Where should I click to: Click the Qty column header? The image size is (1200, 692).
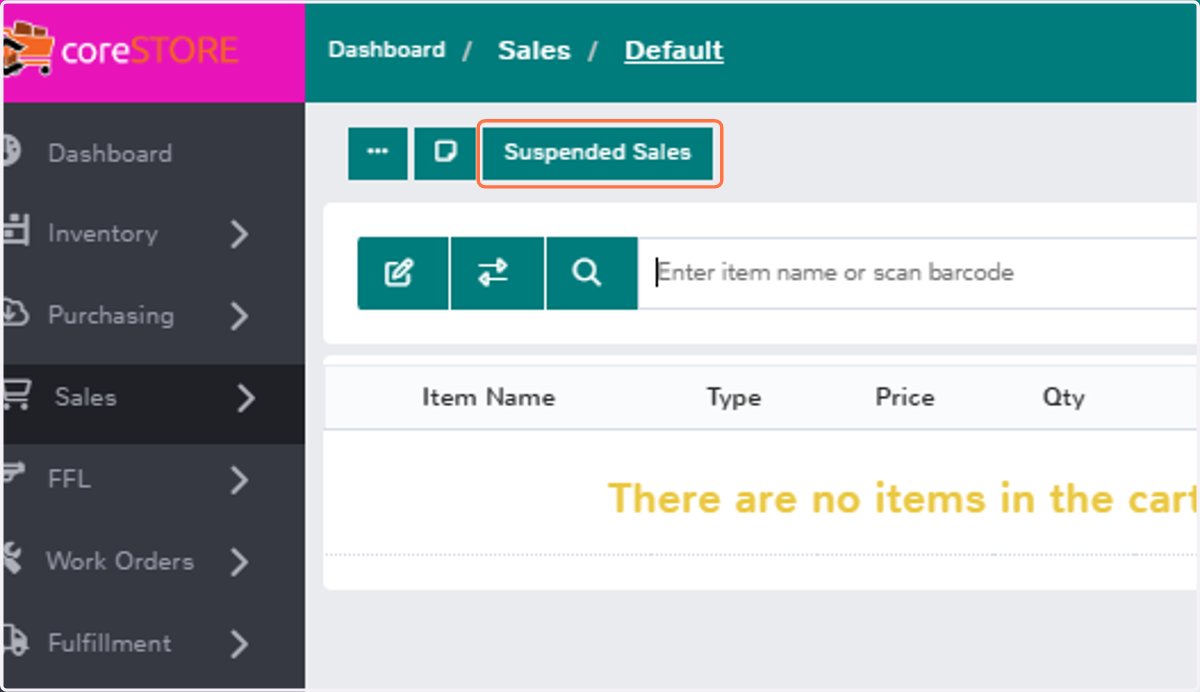1063,397
